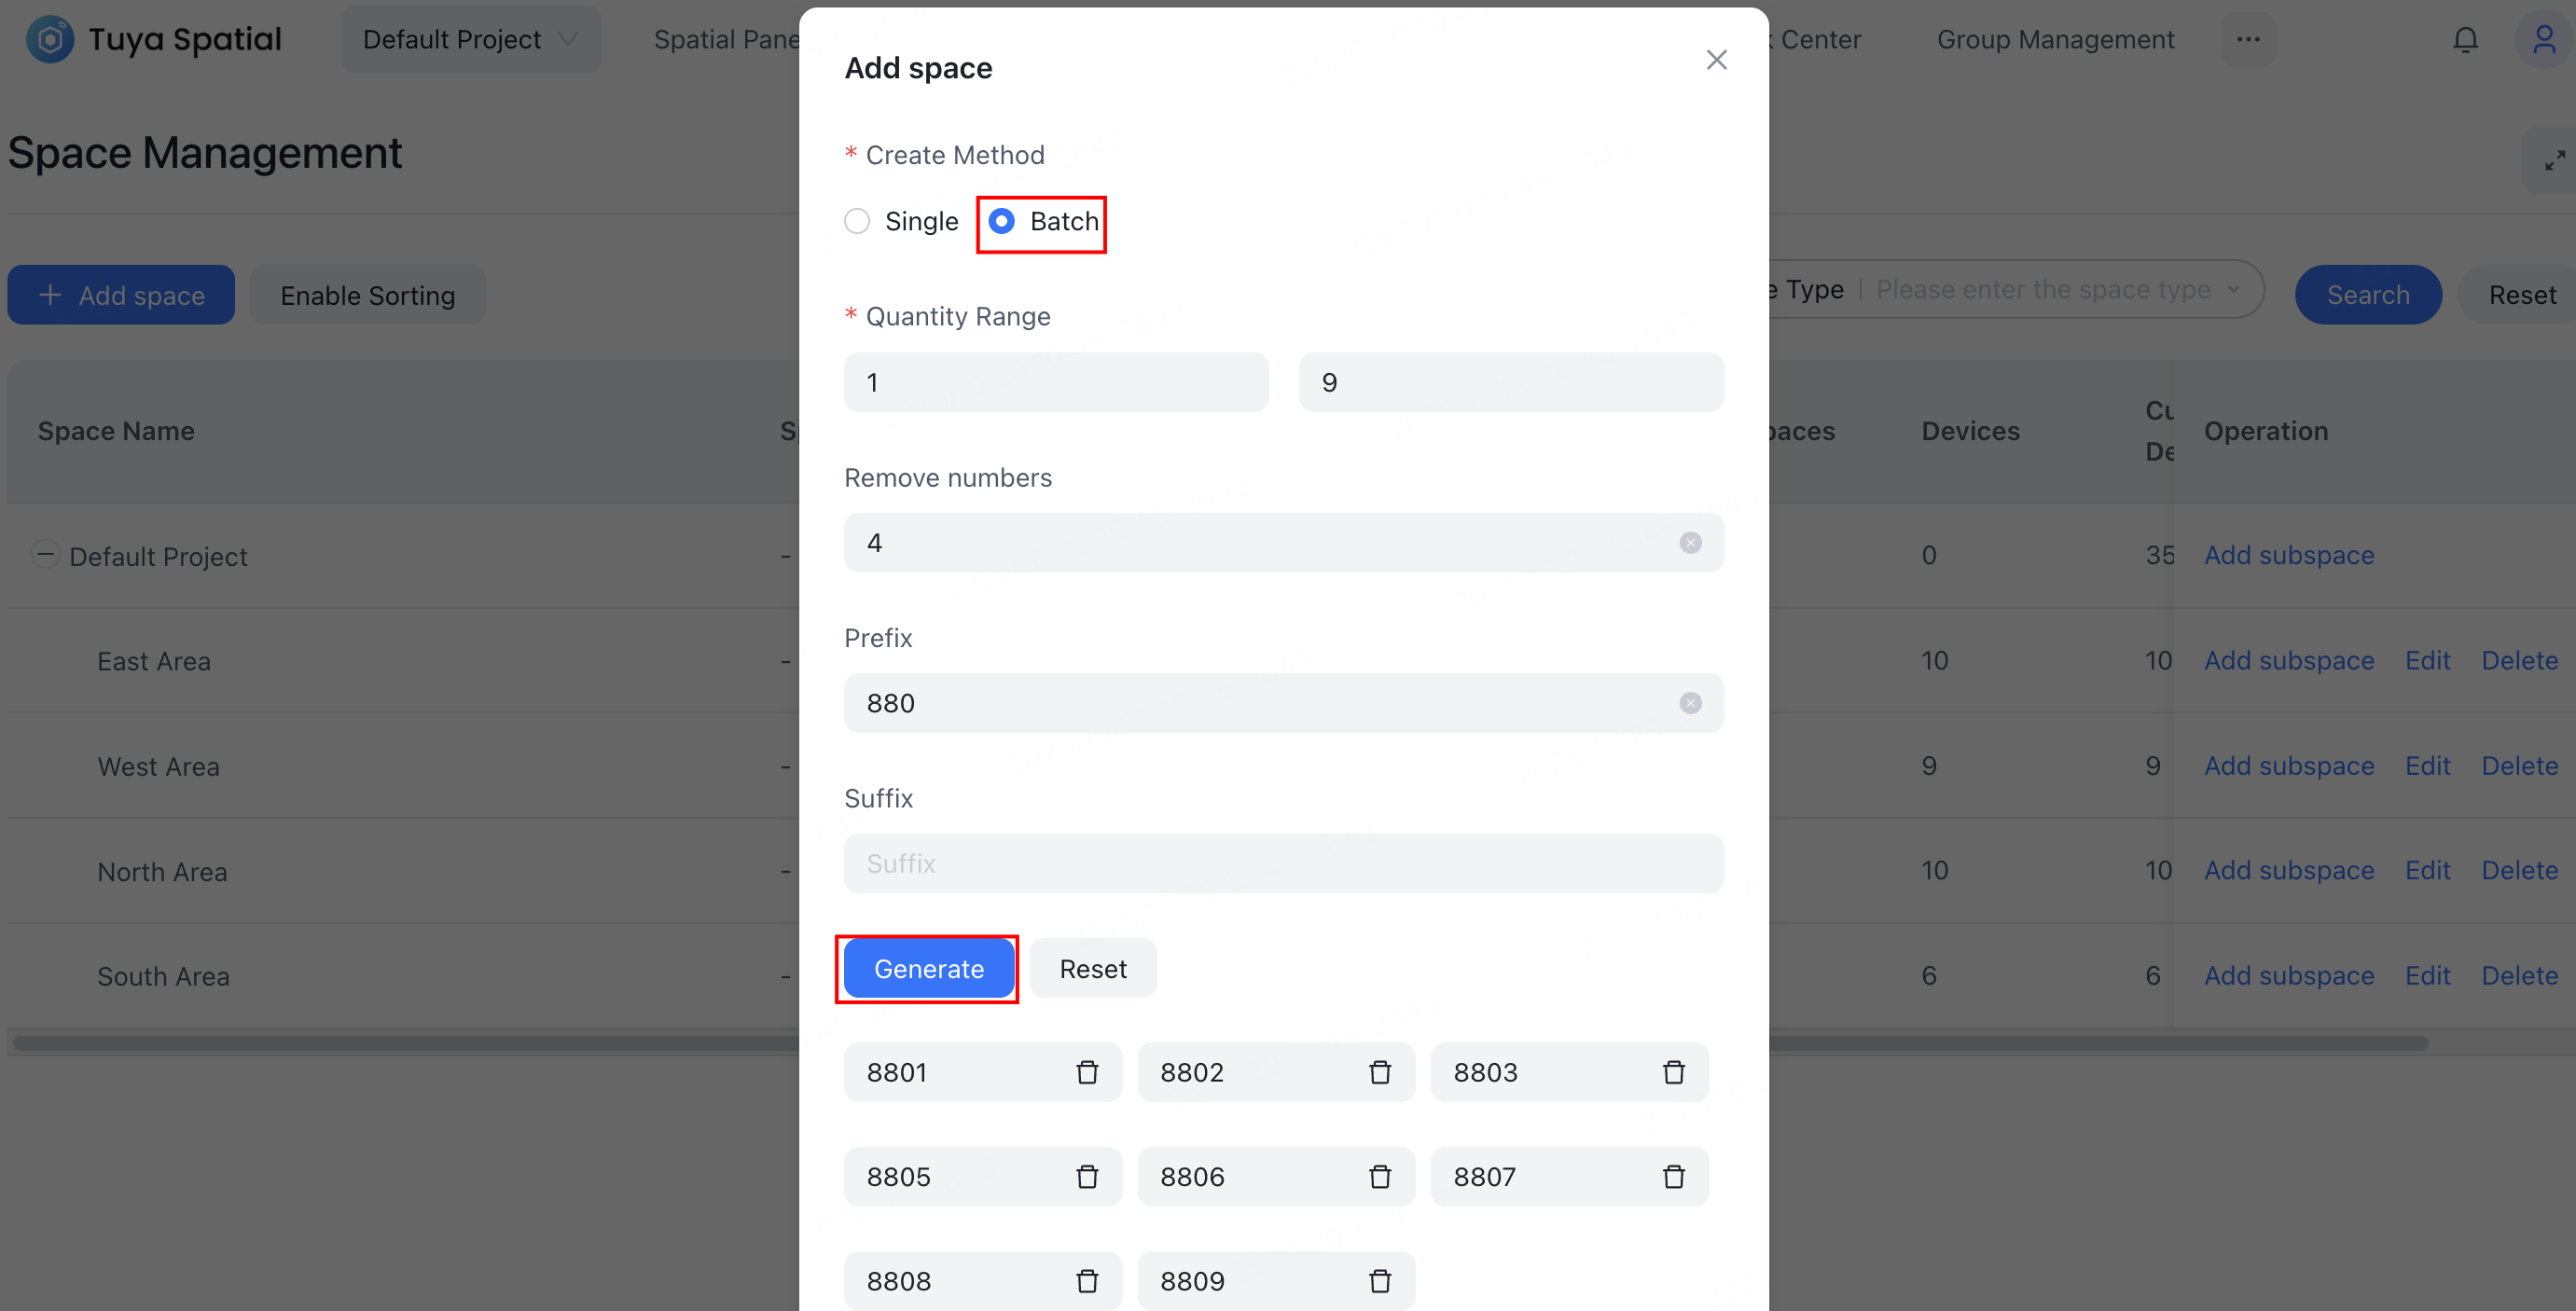Open the user account profile icon
This screenshot has width=2576, height=1311.
click(x=2543, y=40)
